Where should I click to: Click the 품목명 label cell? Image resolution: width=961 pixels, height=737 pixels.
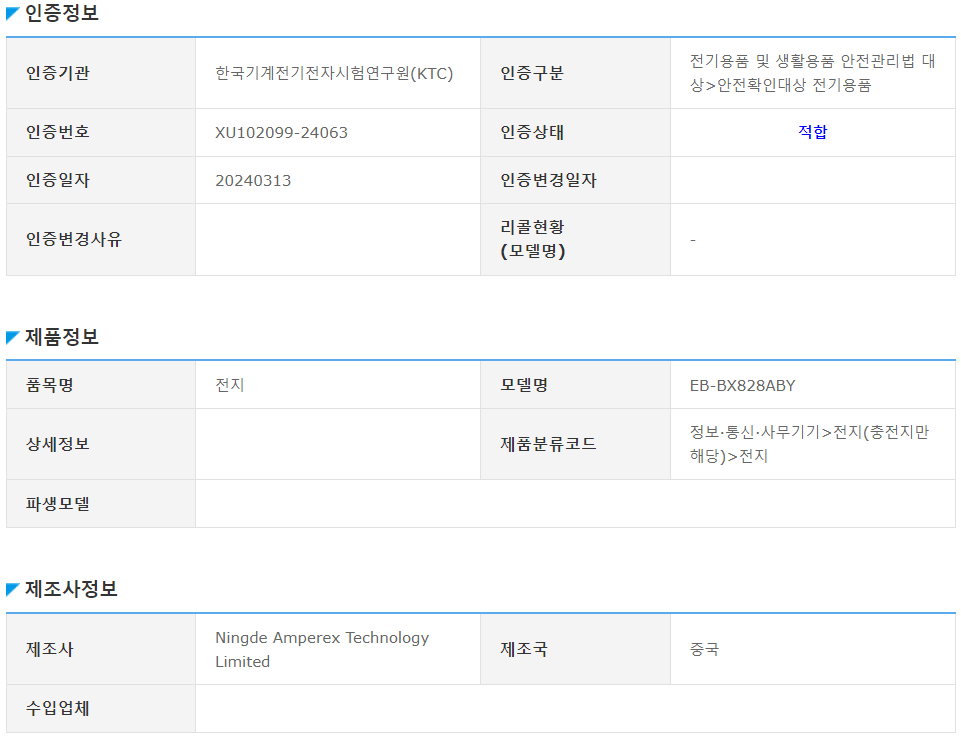[x=101, y=385]
